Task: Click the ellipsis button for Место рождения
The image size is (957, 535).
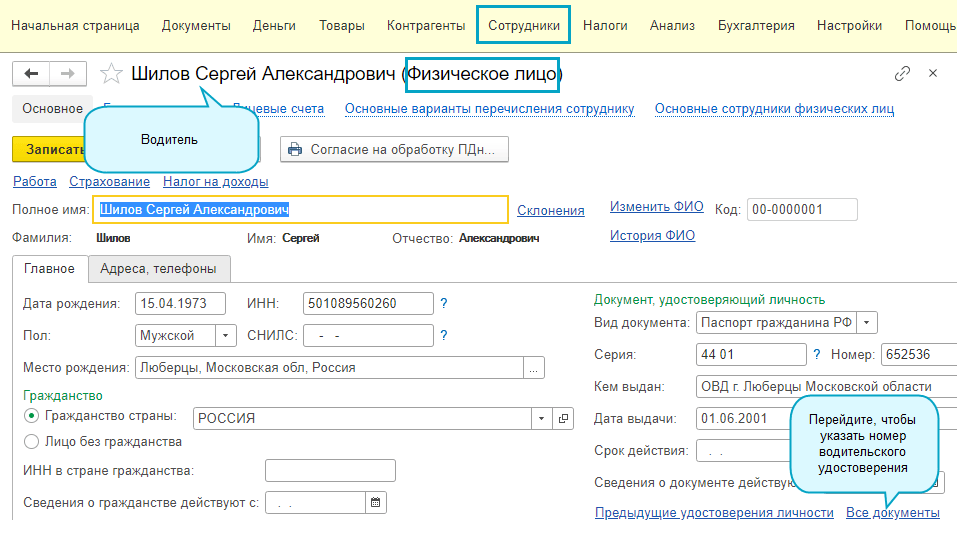Action: [534, 368]
